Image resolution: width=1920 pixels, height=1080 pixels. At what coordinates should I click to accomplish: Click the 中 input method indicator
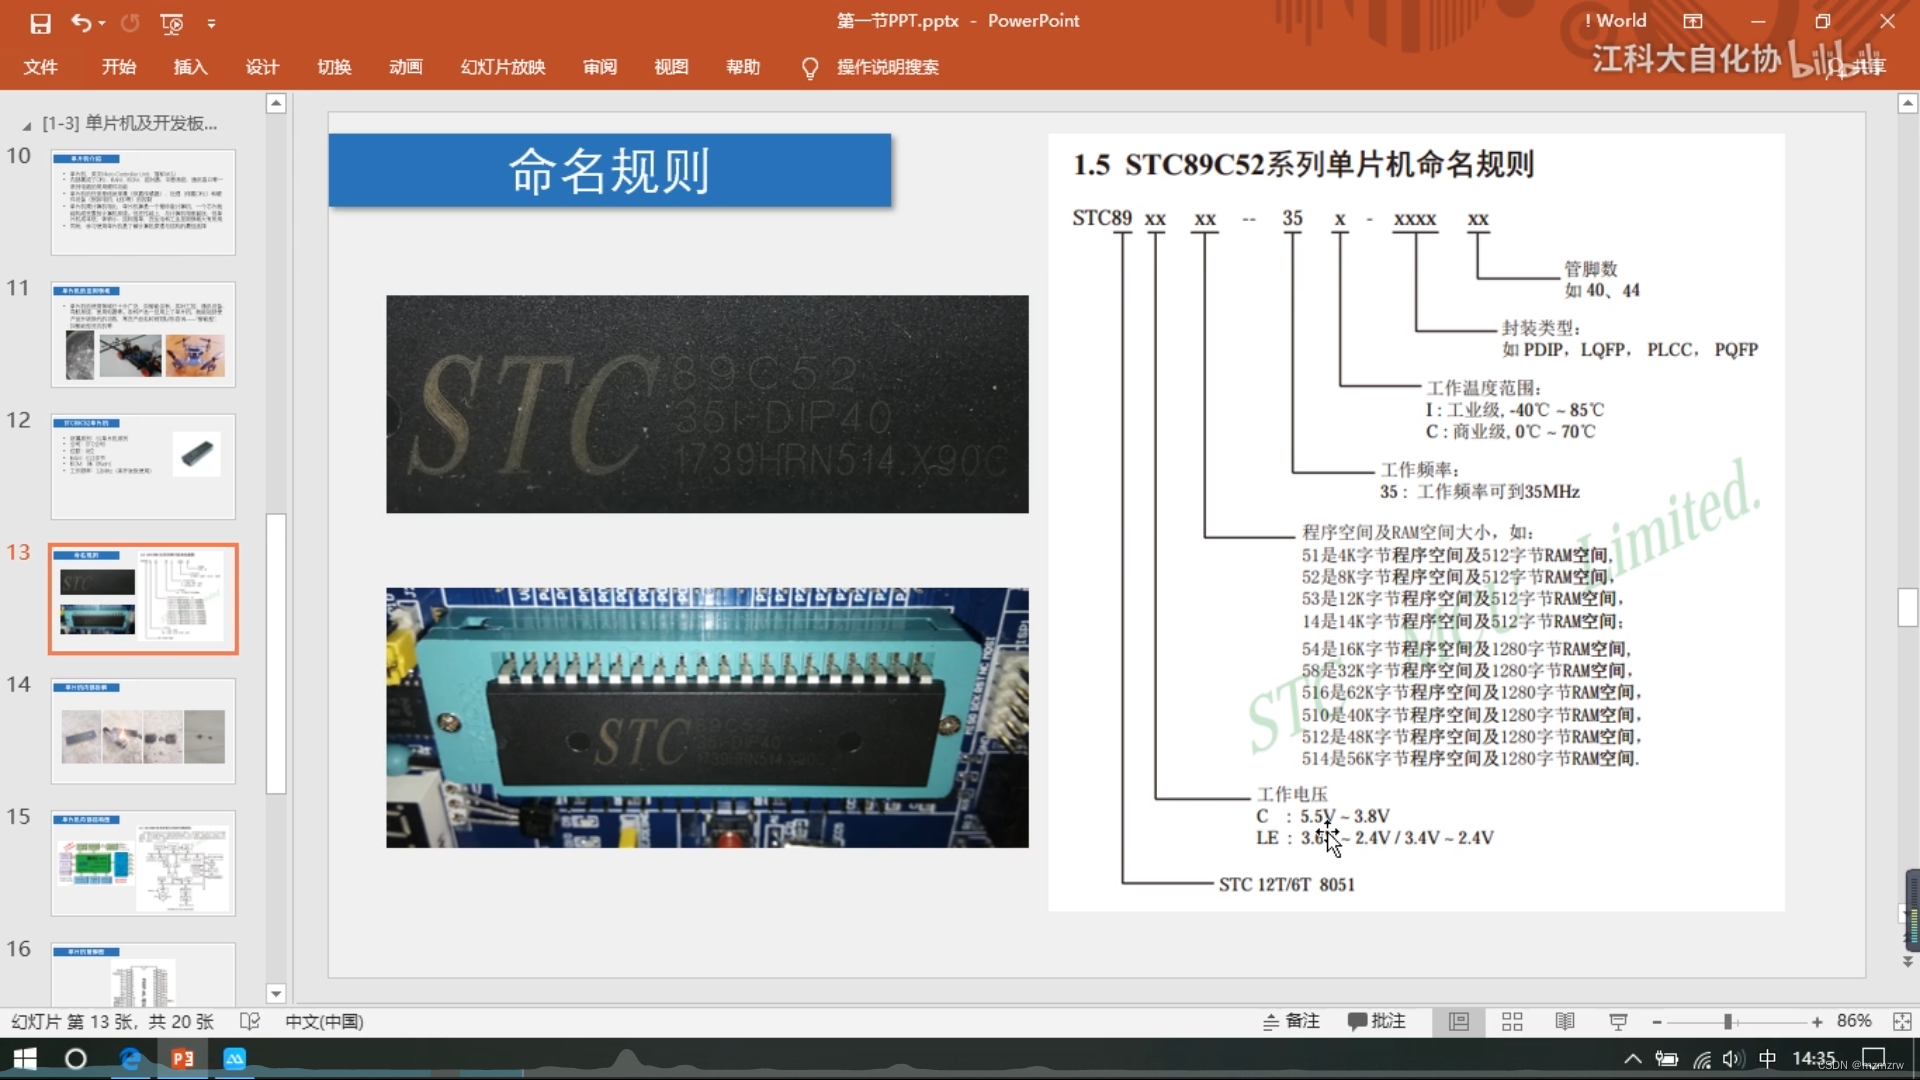1767,1059
